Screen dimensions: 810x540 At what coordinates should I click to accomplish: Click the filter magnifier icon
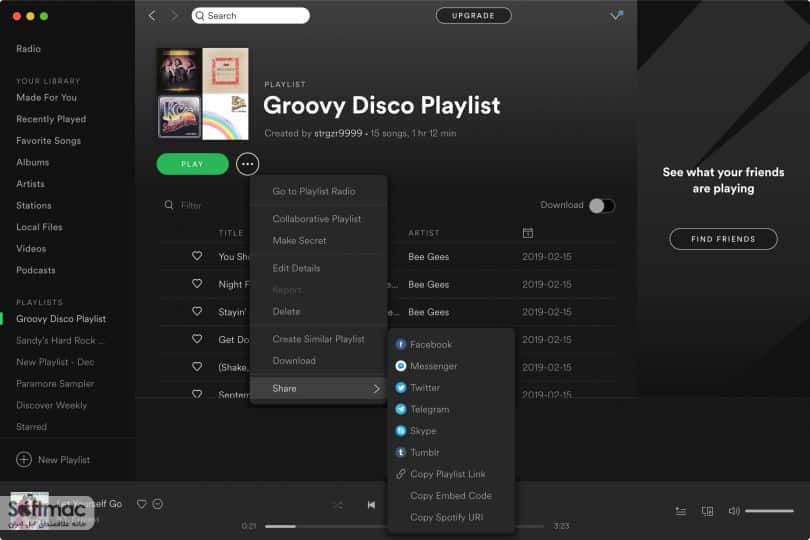(x=169, y=205)
